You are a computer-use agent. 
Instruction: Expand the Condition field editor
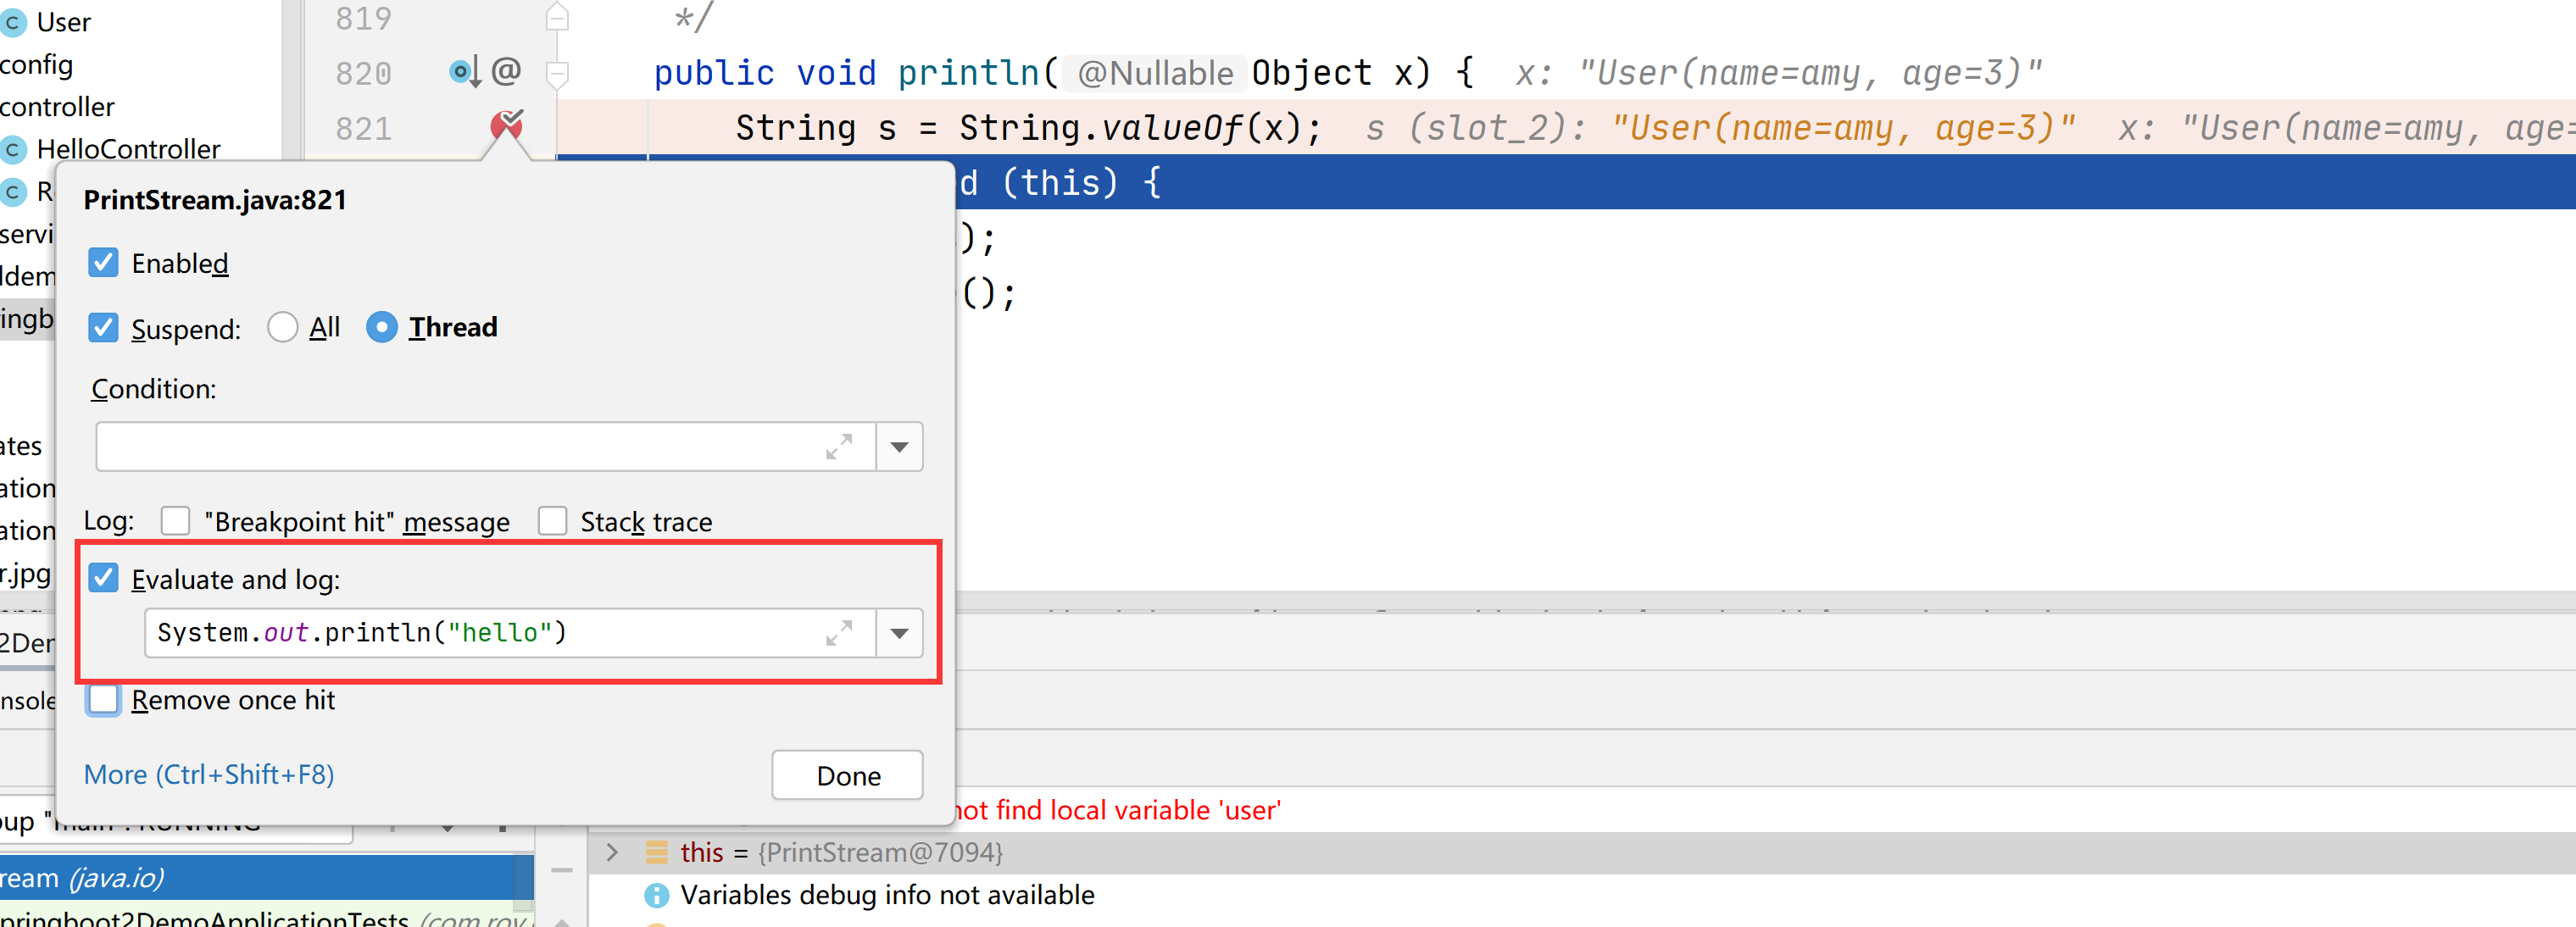[838, 447]
